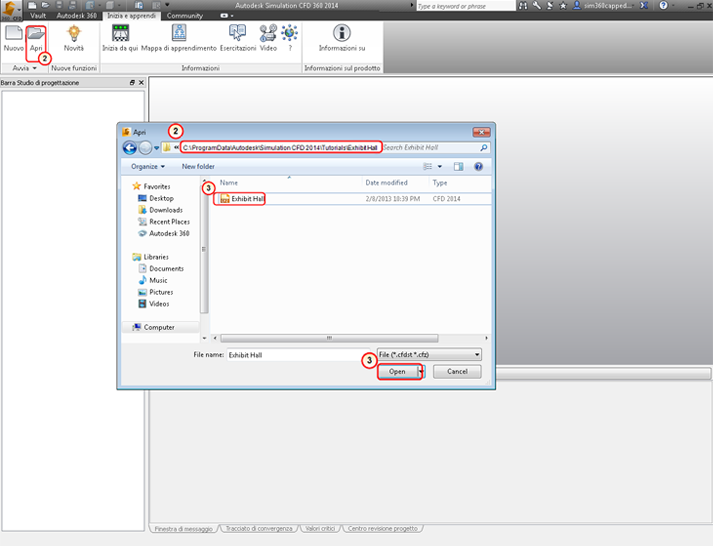This screenshot has width=714, height=546.
Task: Click the blue help question mark in title bar
Action: [663, 5]
